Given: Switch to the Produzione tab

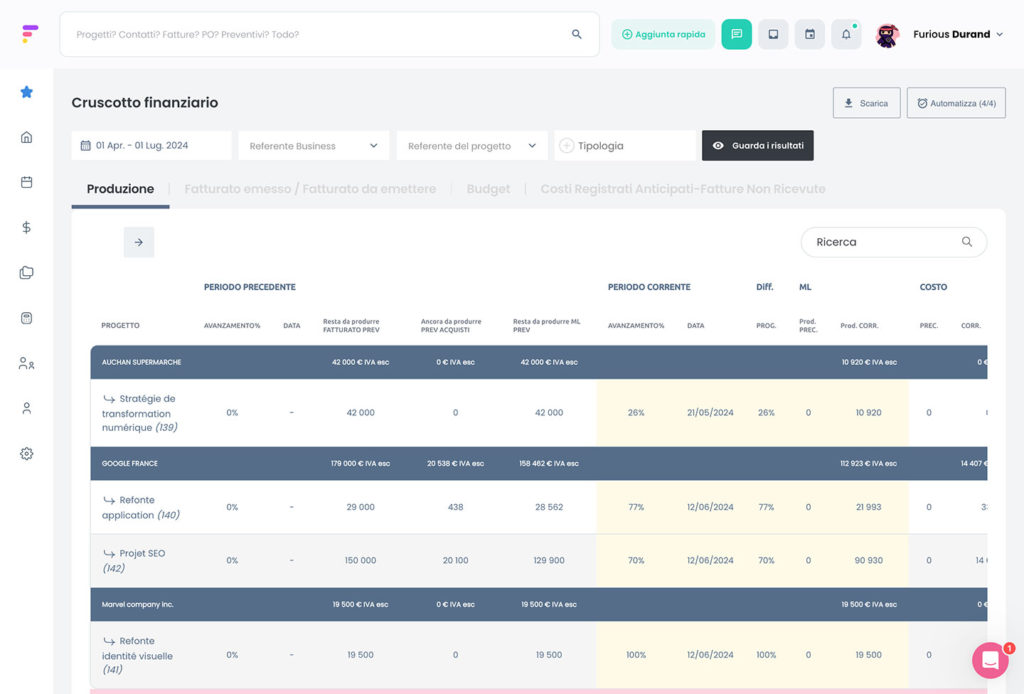Looking at the screenshot, I should coord(120,189).
